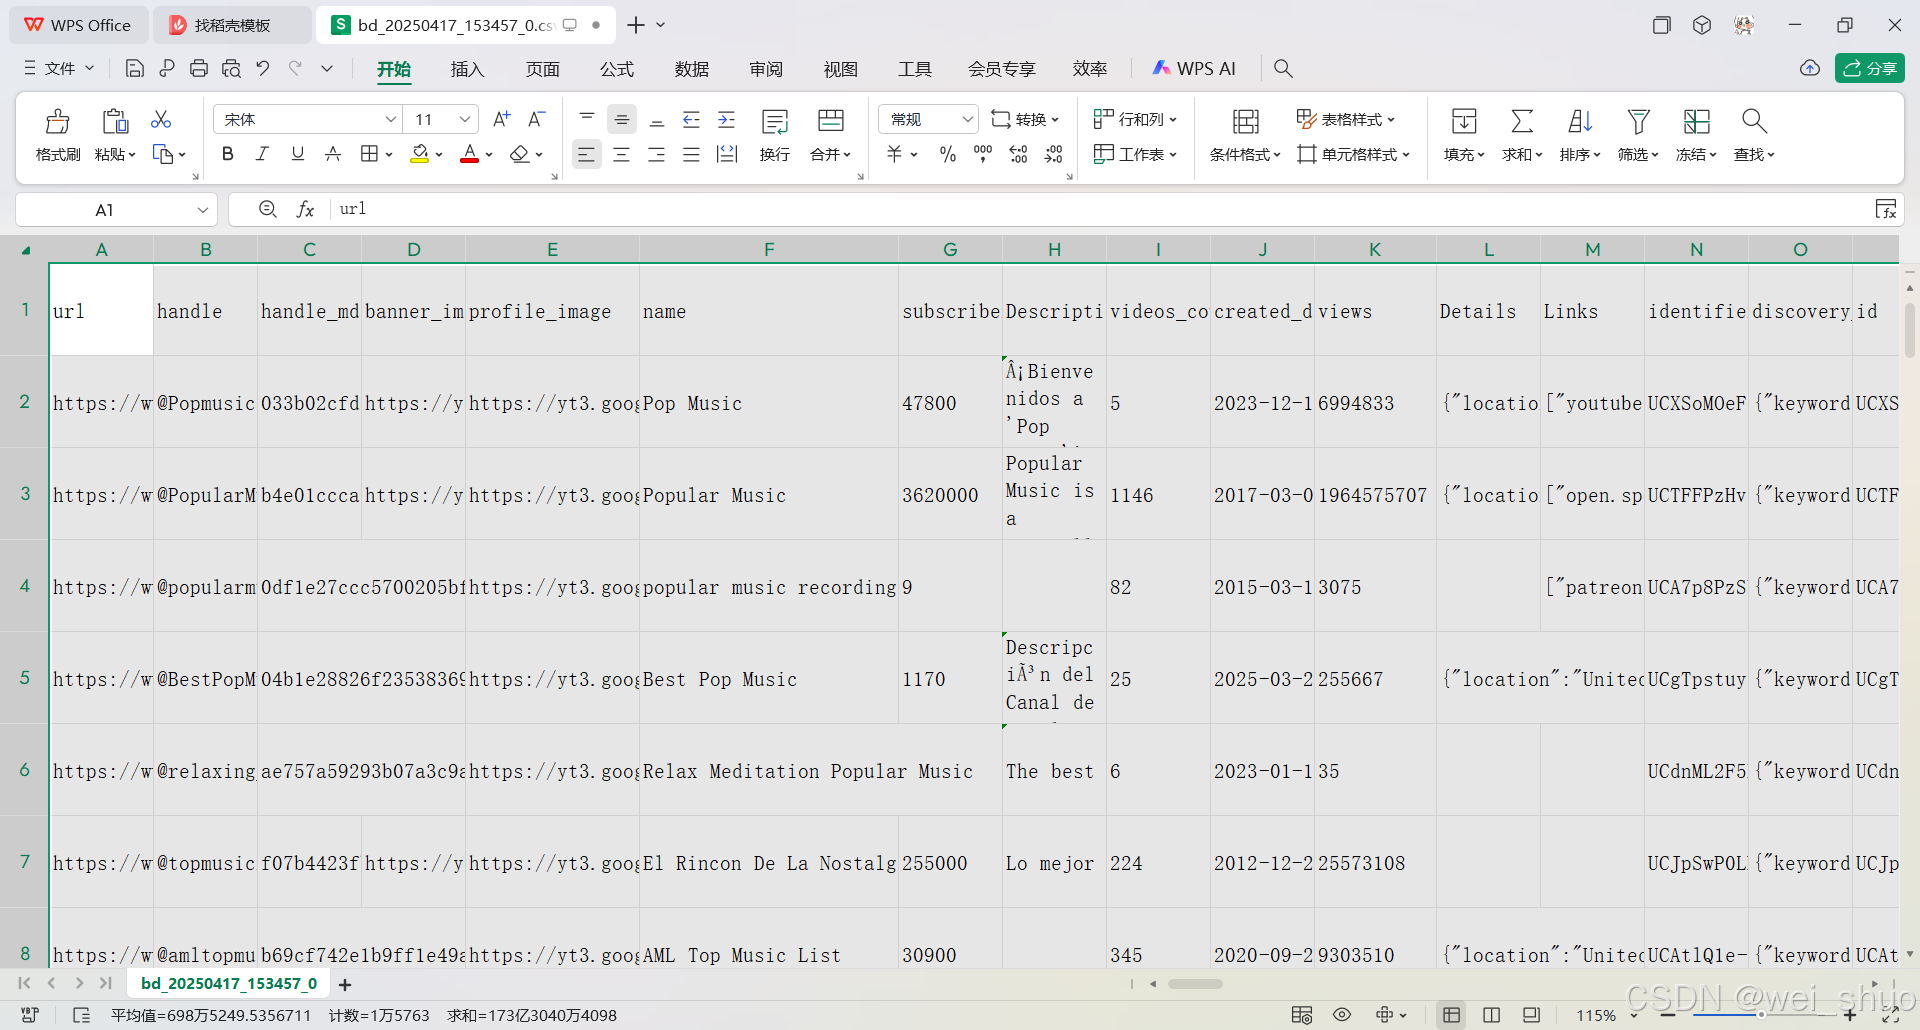Open the Insert ribbon tab

[x=467, y=69]
